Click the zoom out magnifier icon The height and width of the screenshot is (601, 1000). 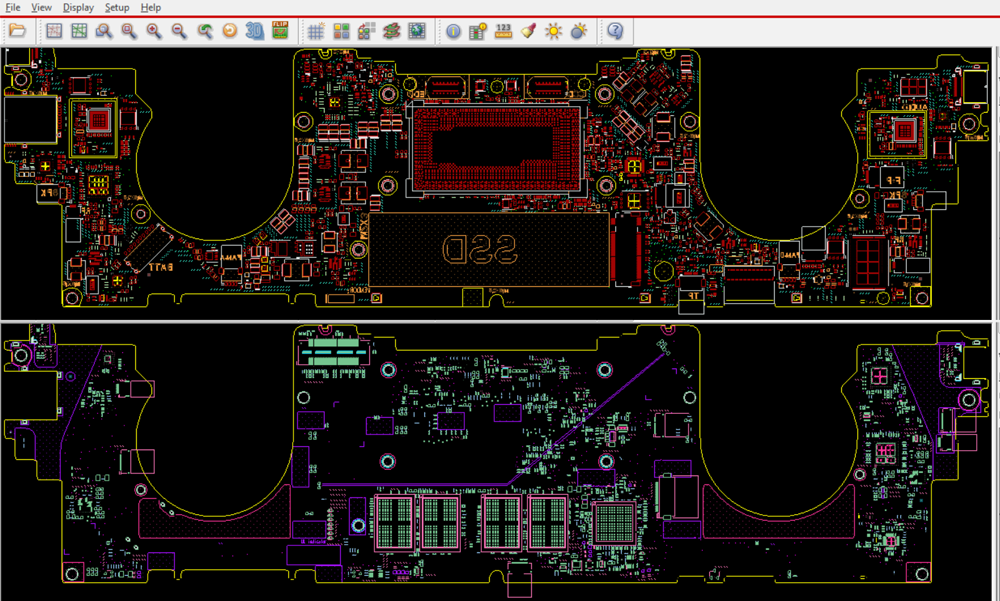pos(179,31)
